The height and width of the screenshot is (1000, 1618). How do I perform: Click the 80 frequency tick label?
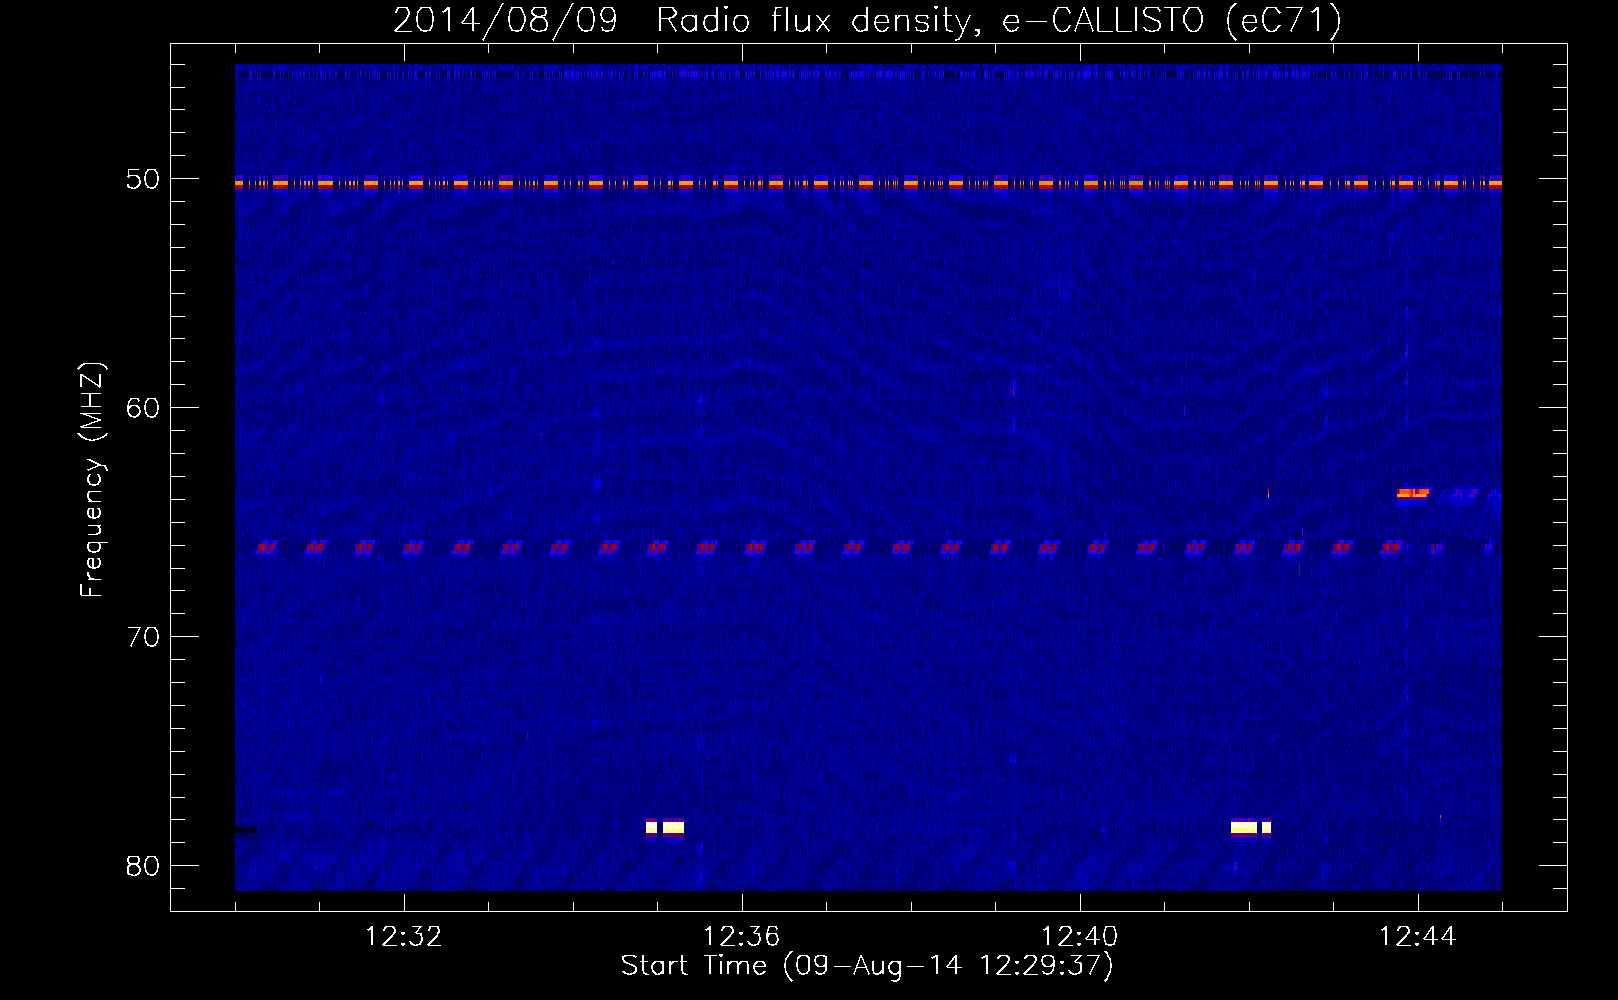click(x=143, y=866)
